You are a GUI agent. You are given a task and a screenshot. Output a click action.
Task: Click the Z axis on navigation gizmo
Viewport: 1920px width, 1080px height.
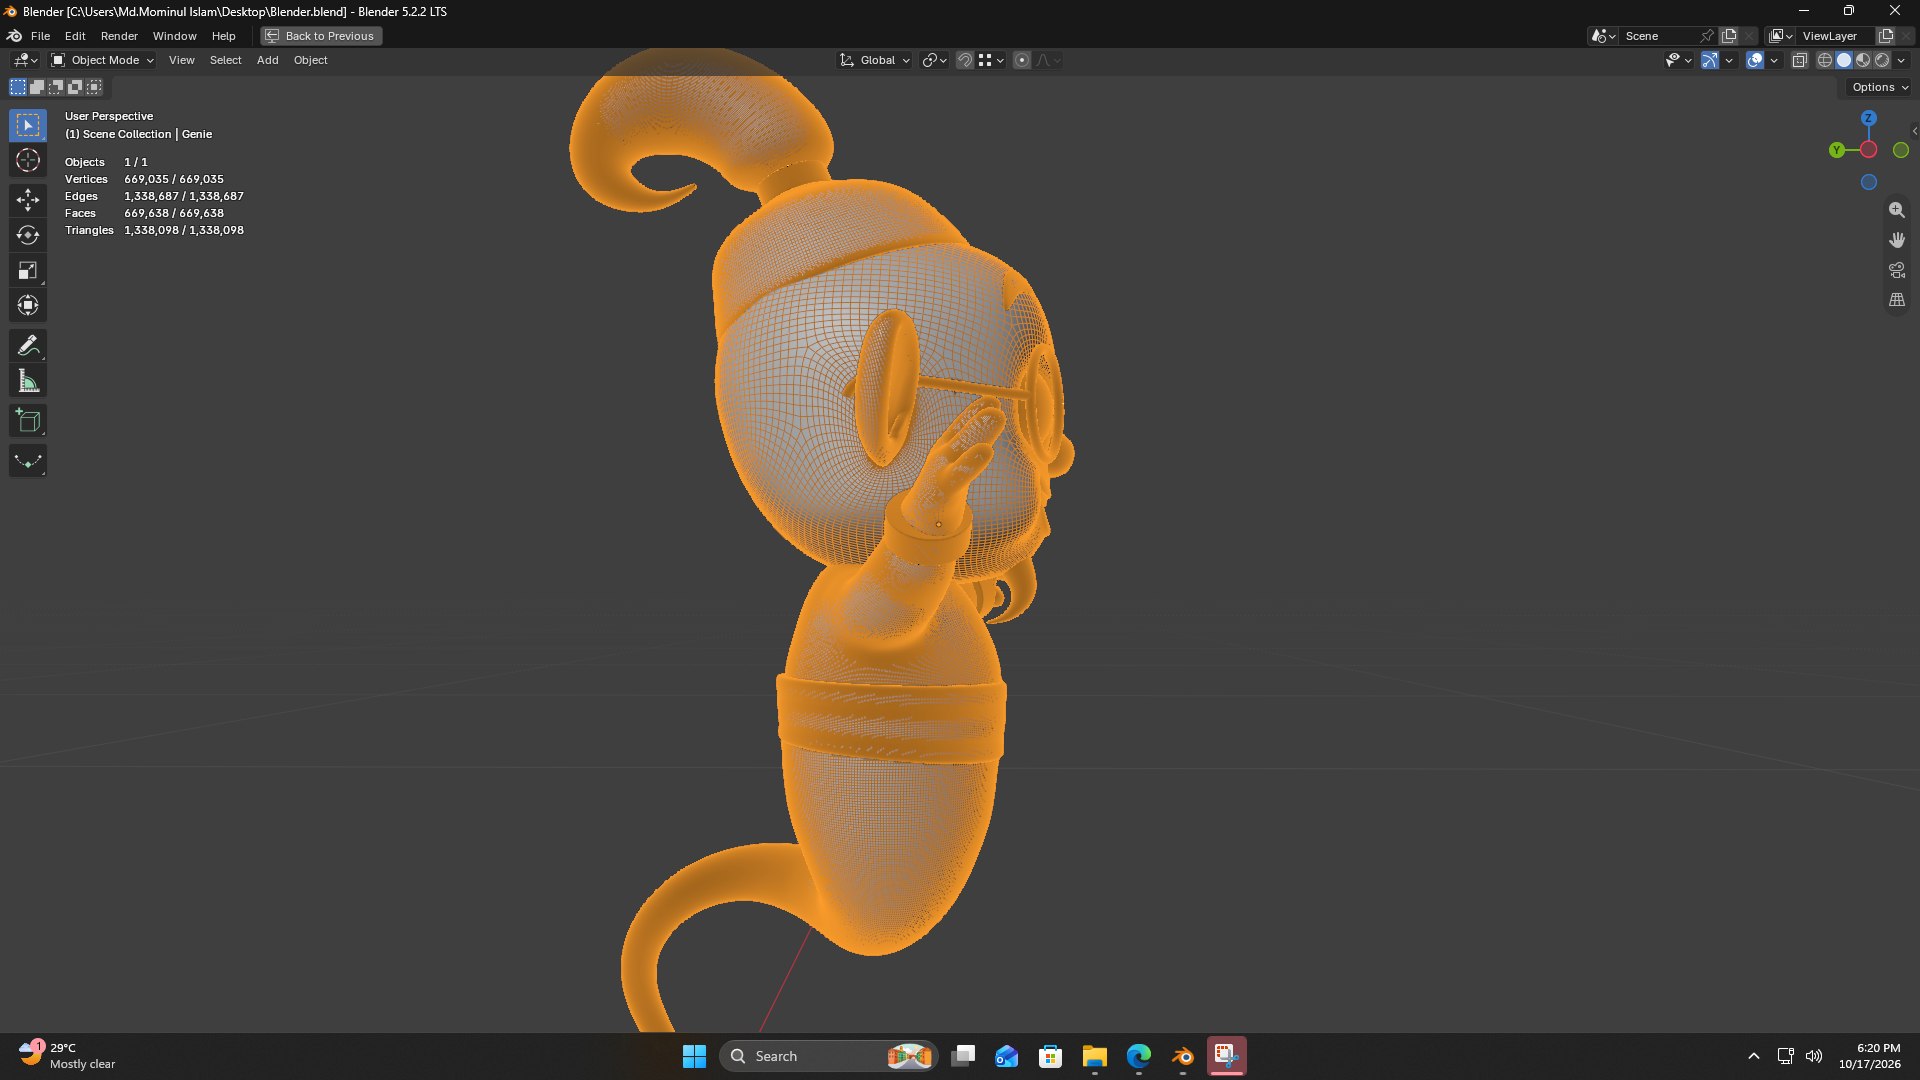pos(1868,118)
